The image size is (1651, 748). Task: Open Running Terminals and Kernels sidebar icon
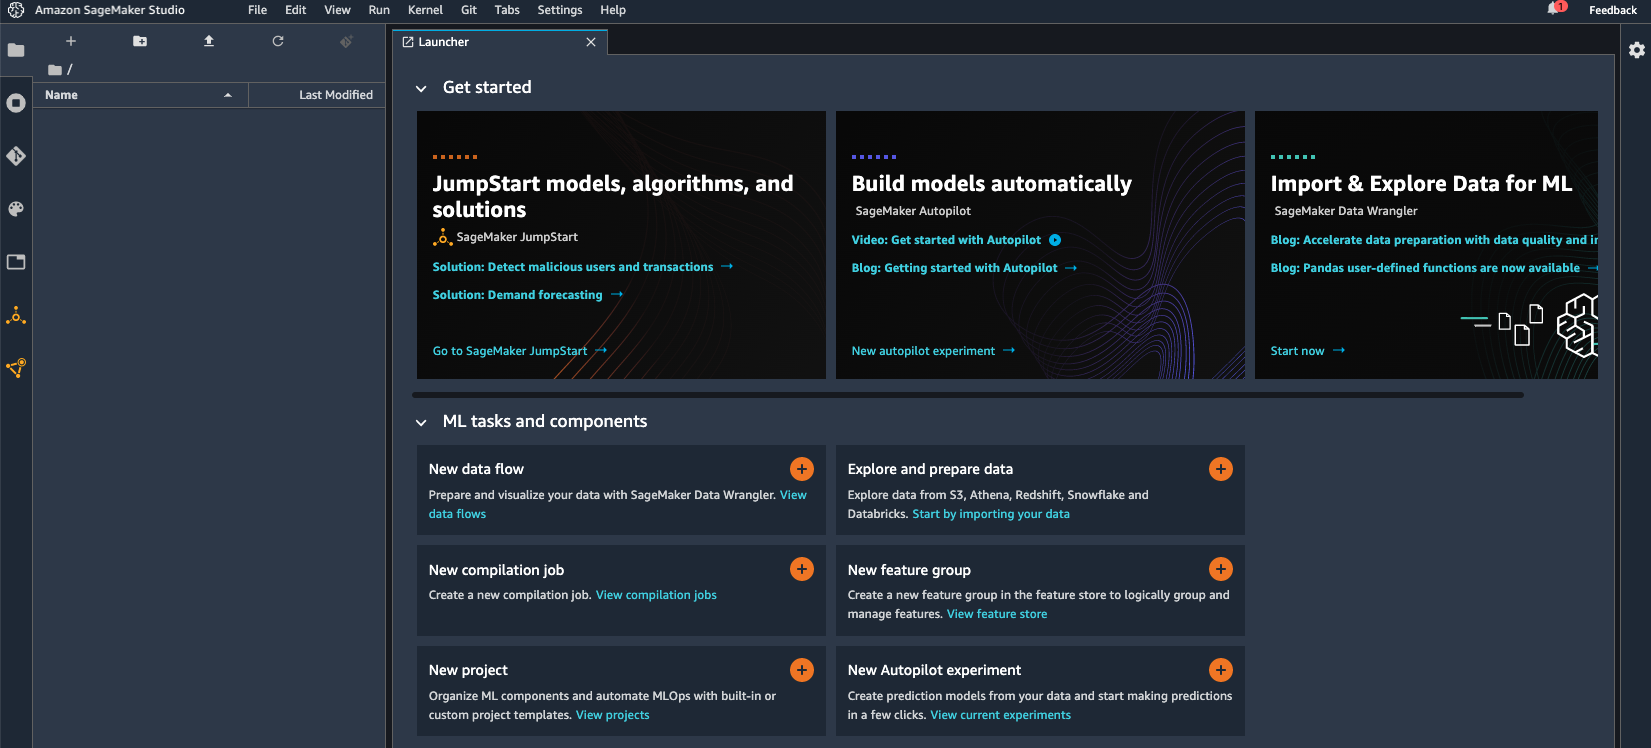click(16, 103)
